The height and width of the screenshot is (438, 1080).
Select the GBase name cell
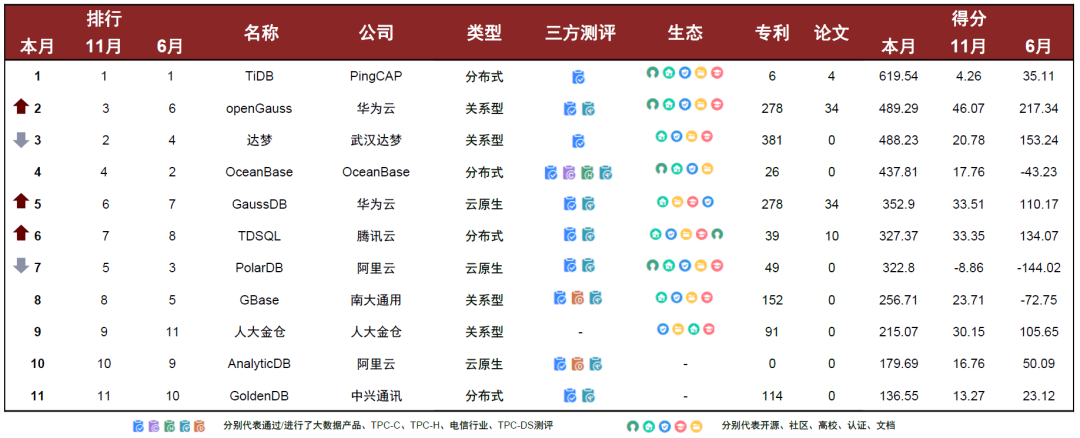coord(261,300)
